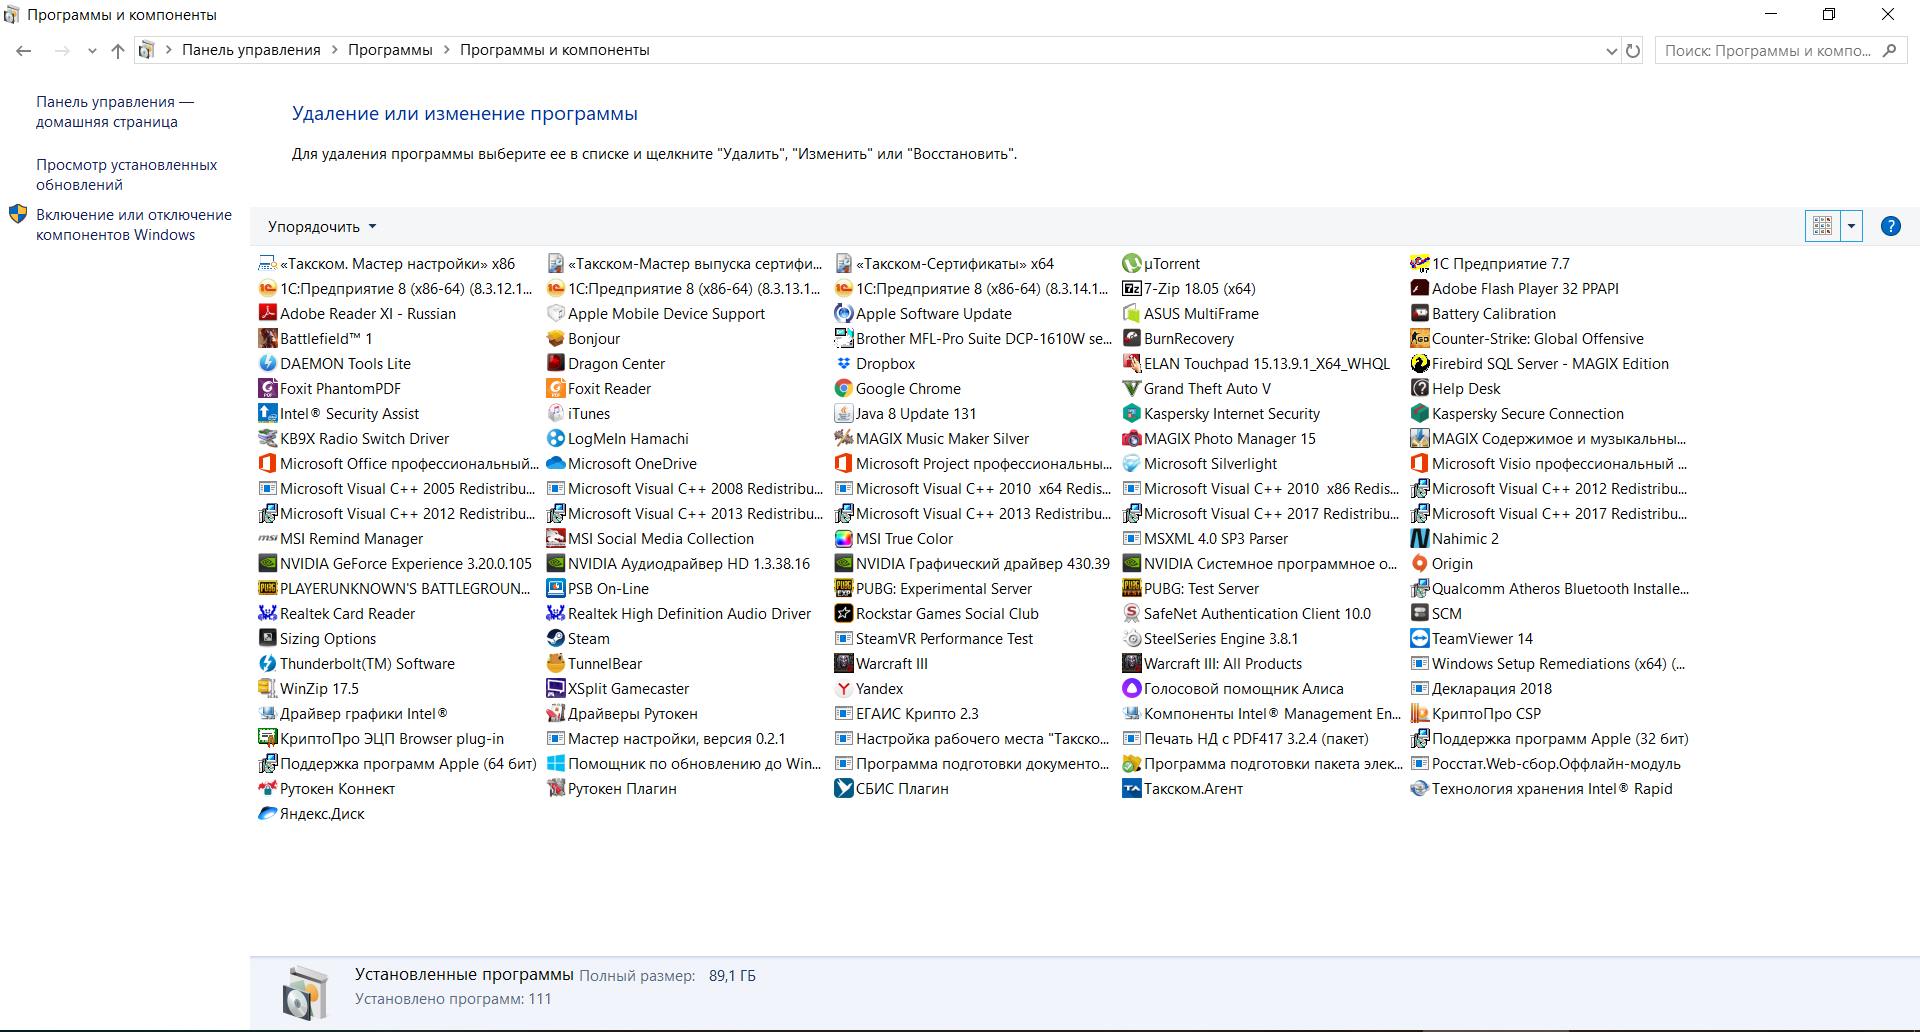This screenshot has width=1920, height=1032.
Task: Click the Grand Theft Auto V icon
Action: (x=1132, y=389)
